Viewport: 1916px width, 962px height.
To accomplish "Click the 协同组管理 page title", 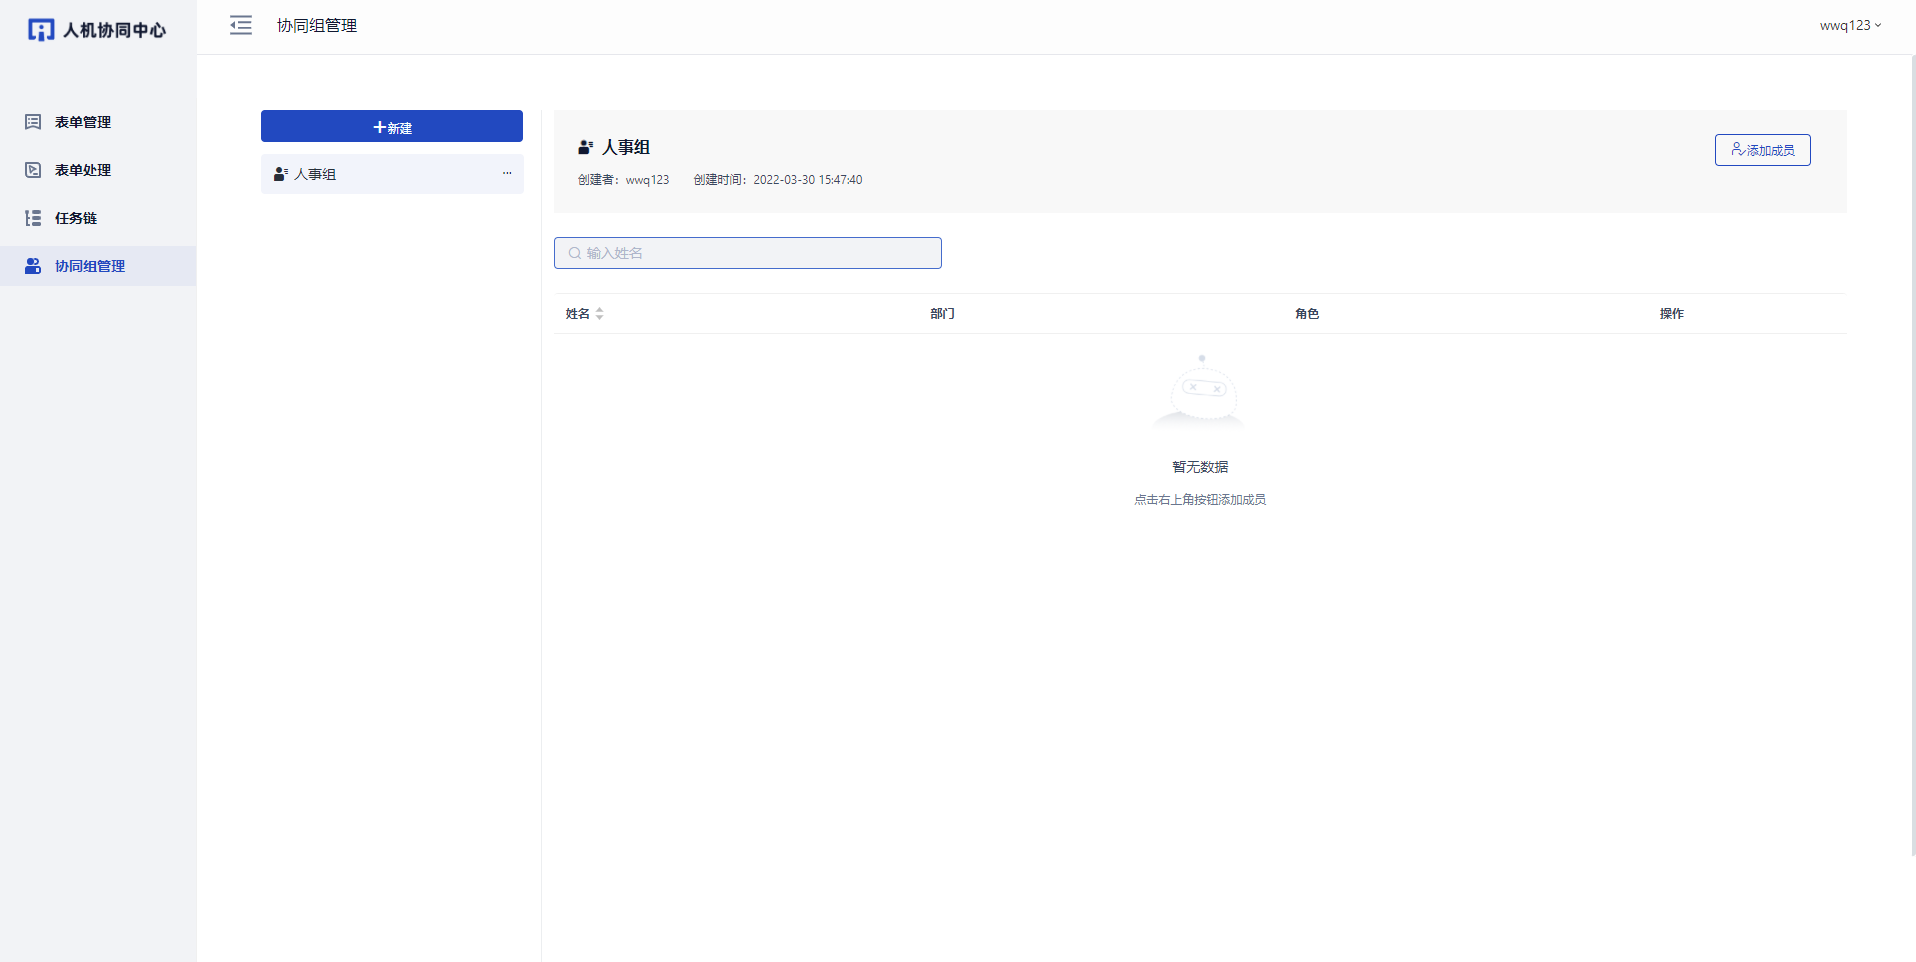I will point(317,25).
